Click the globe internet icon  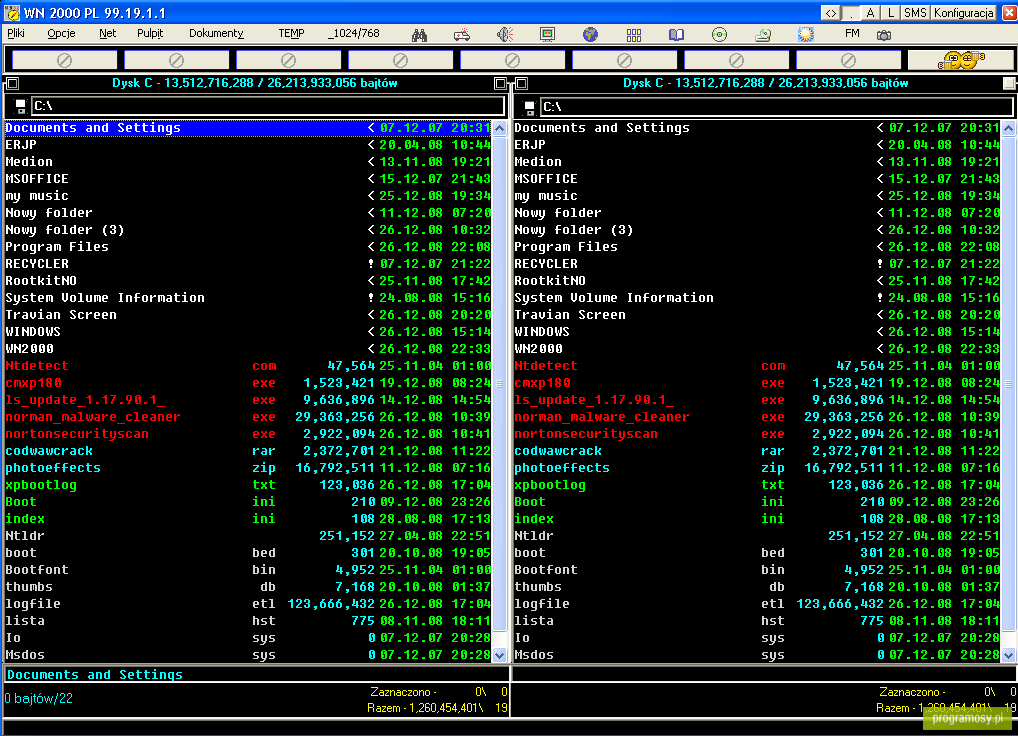pyautogui.click(x=590, y=34)
